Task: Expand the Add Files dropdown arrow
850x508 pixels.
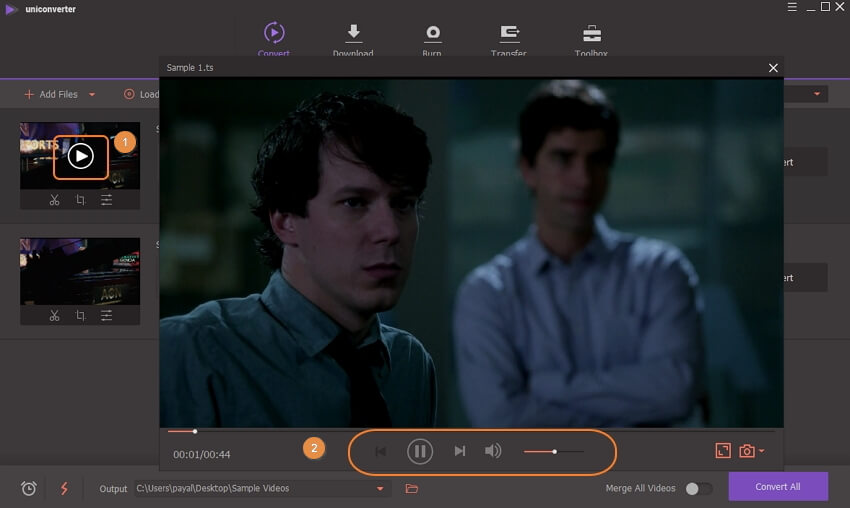Action: point(92,94)
